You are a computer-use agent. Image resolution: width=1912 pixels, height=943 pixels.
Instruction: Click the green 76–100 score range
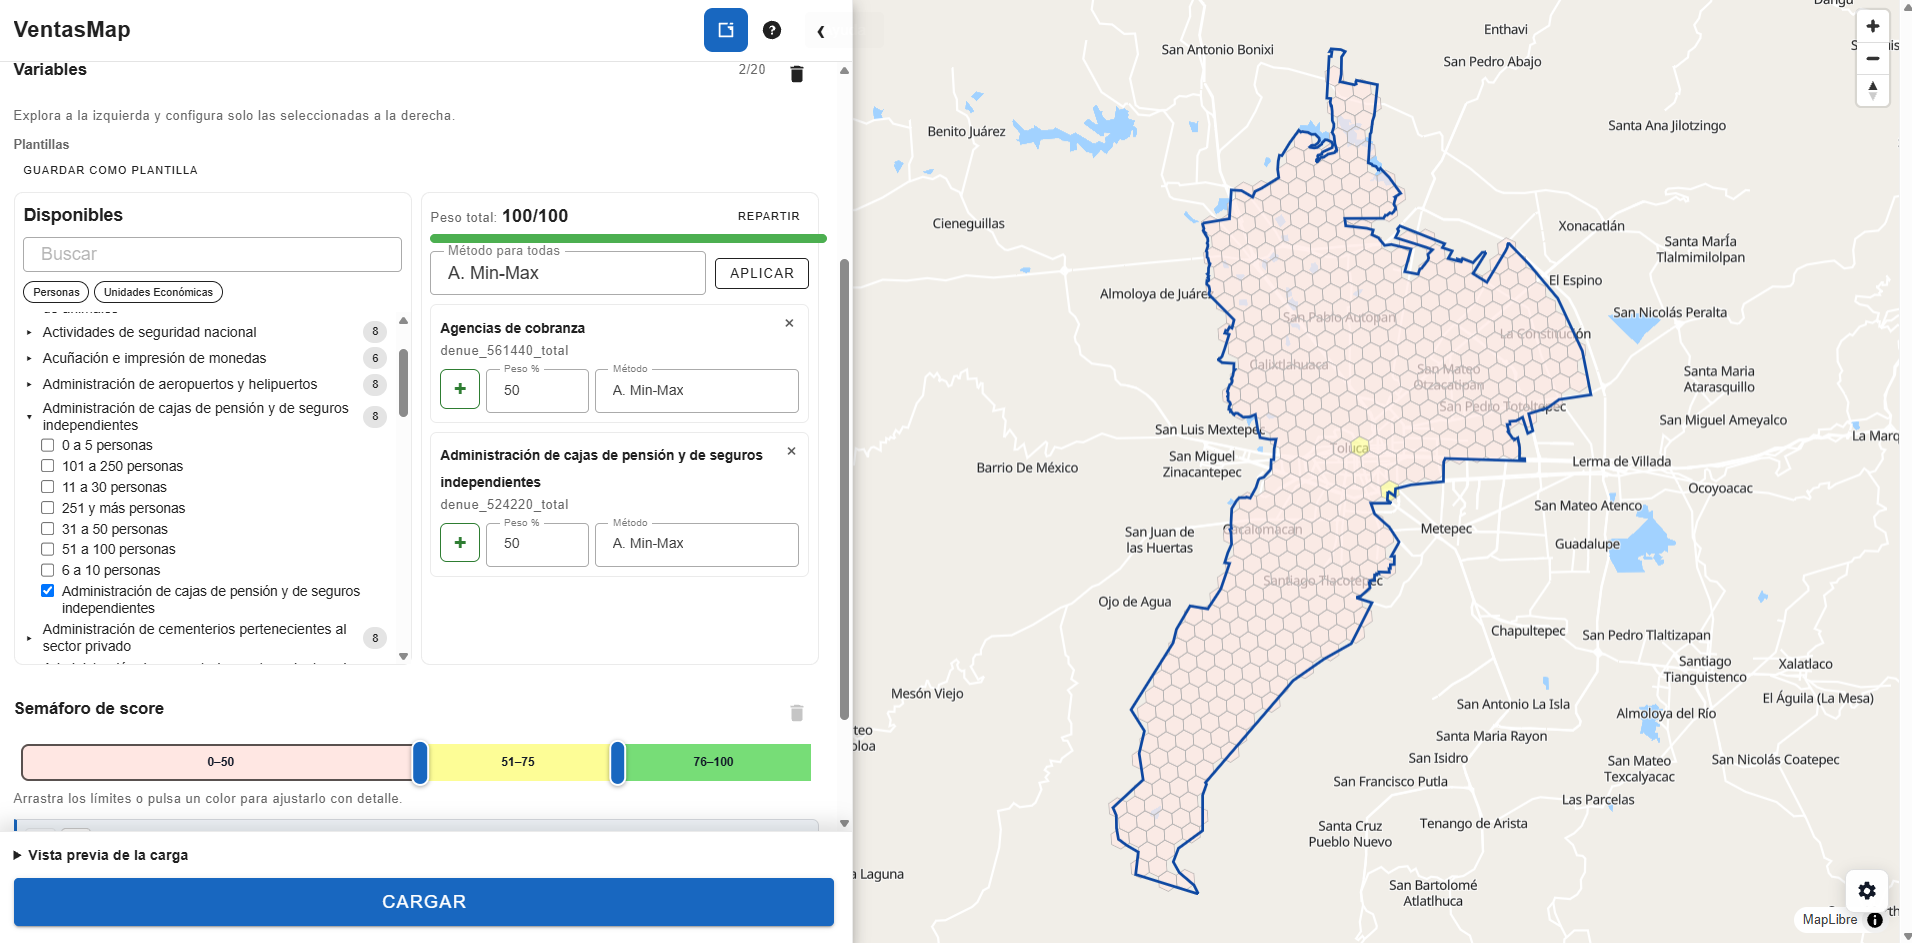[716, 762]
